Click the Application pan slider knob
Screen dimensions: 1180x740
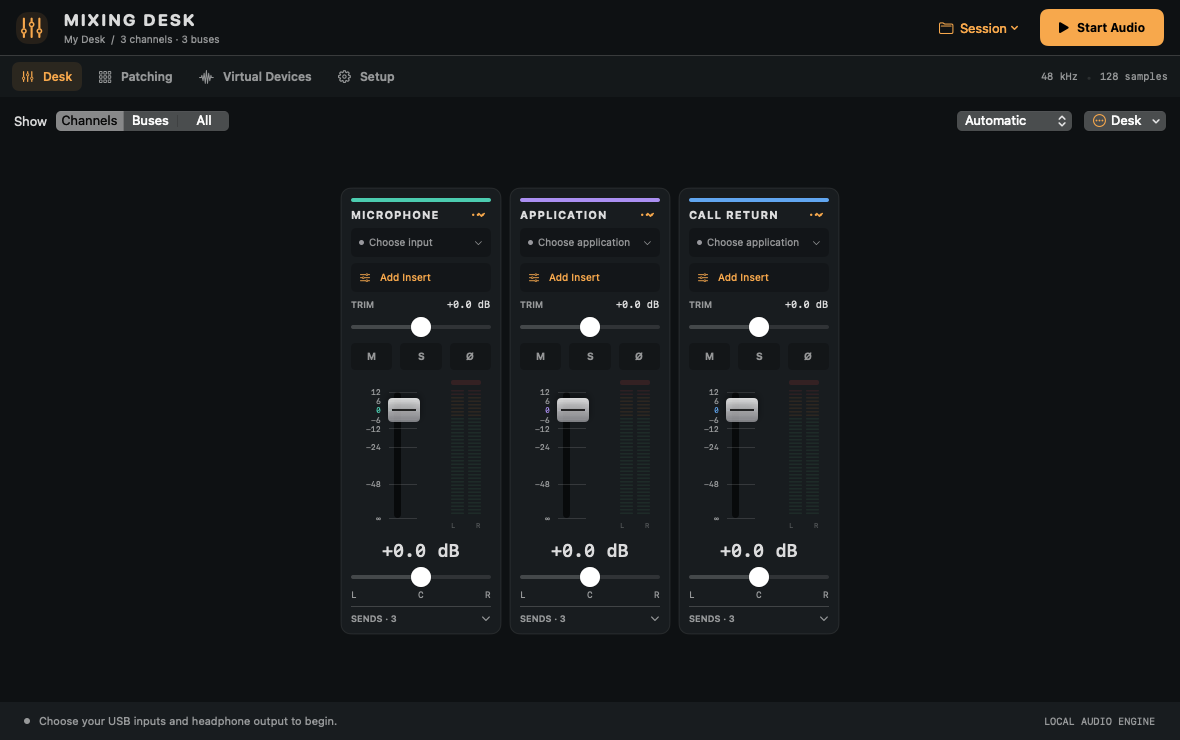coord(590,577)
